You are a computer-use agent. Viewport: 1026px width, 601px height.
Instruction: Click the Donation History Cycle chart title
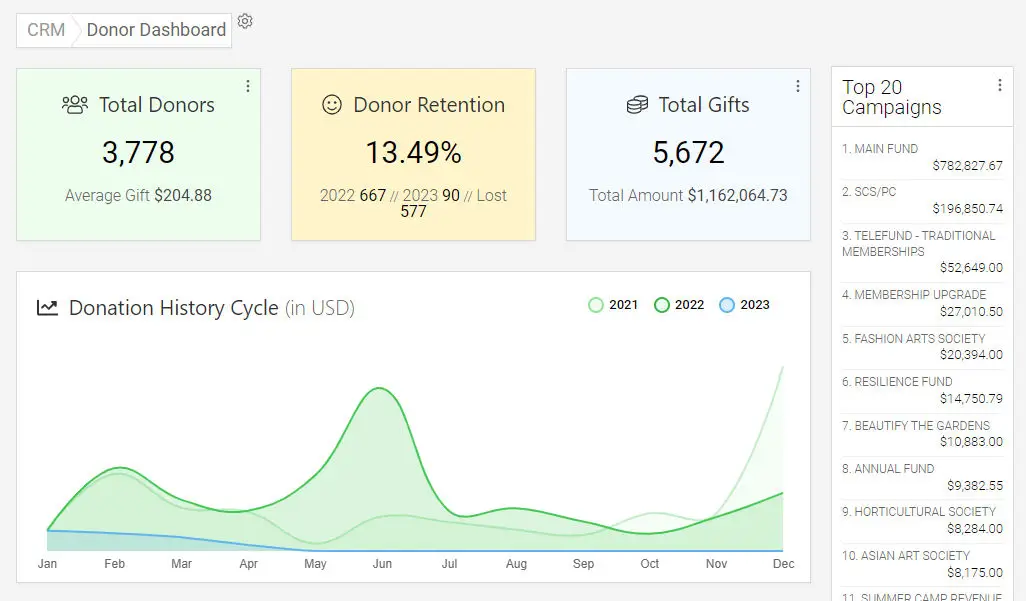click(212, 308)
